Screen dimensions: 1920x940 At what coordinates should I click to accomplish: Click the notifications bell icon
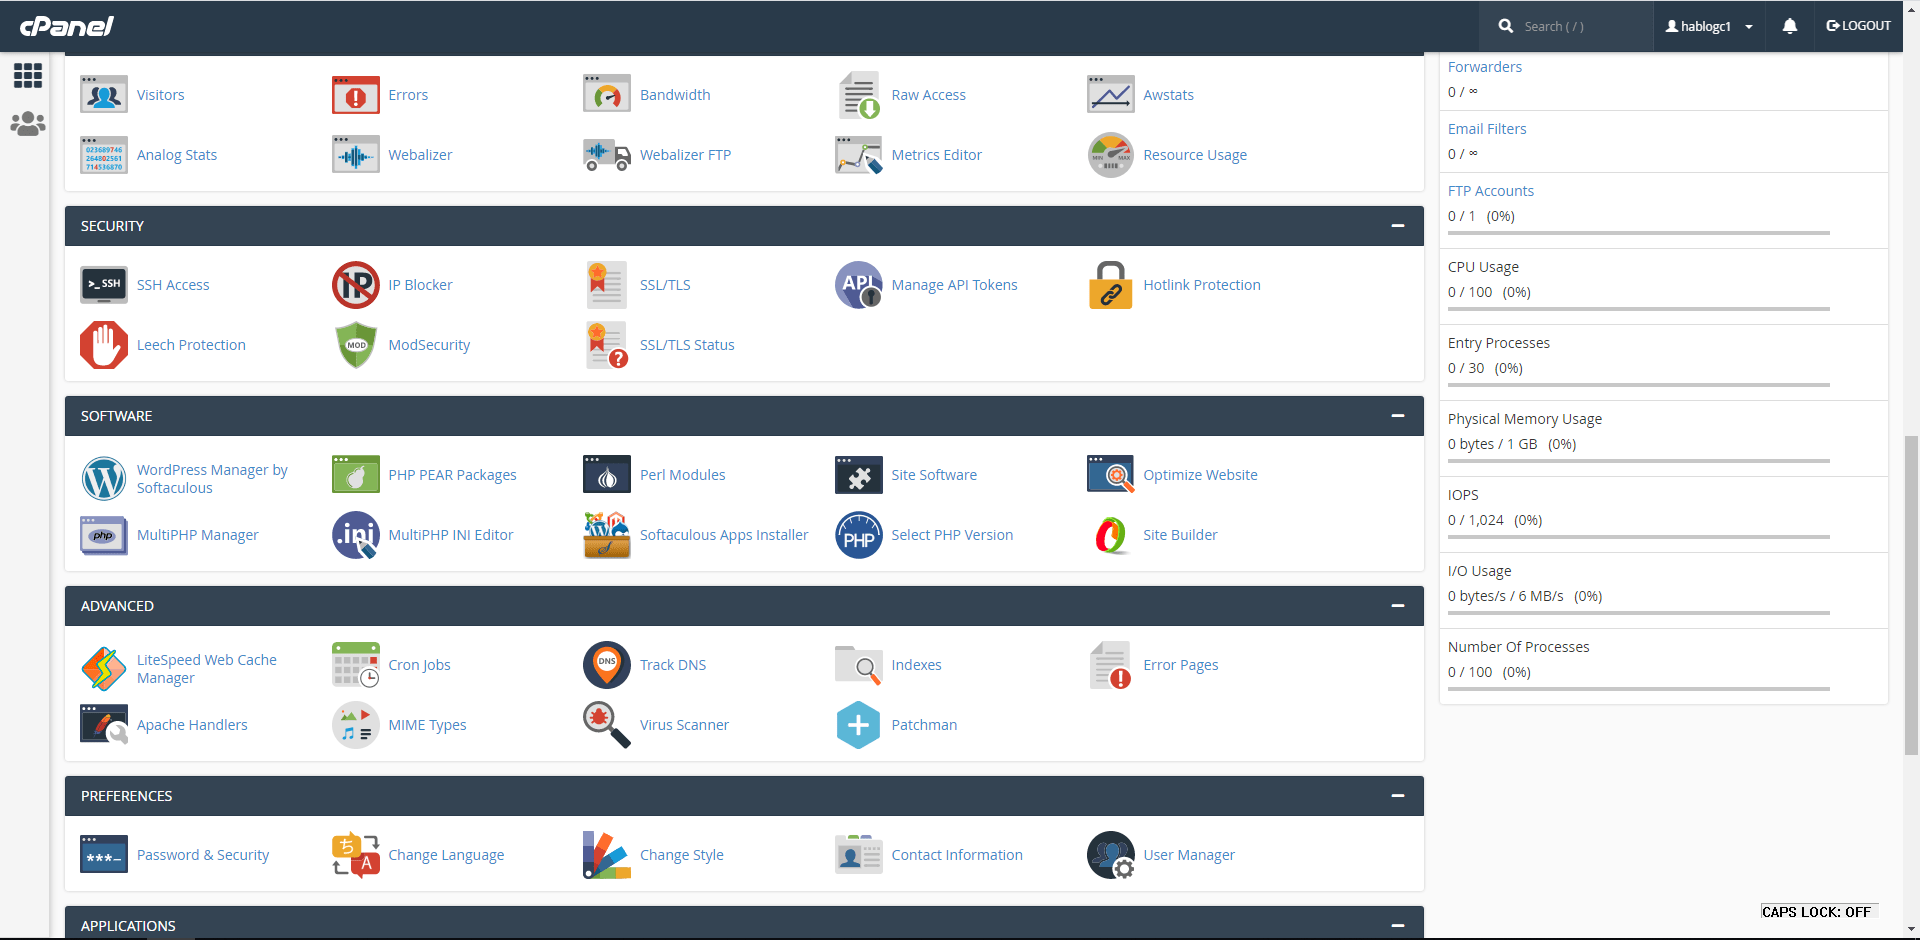(1789, 26)
